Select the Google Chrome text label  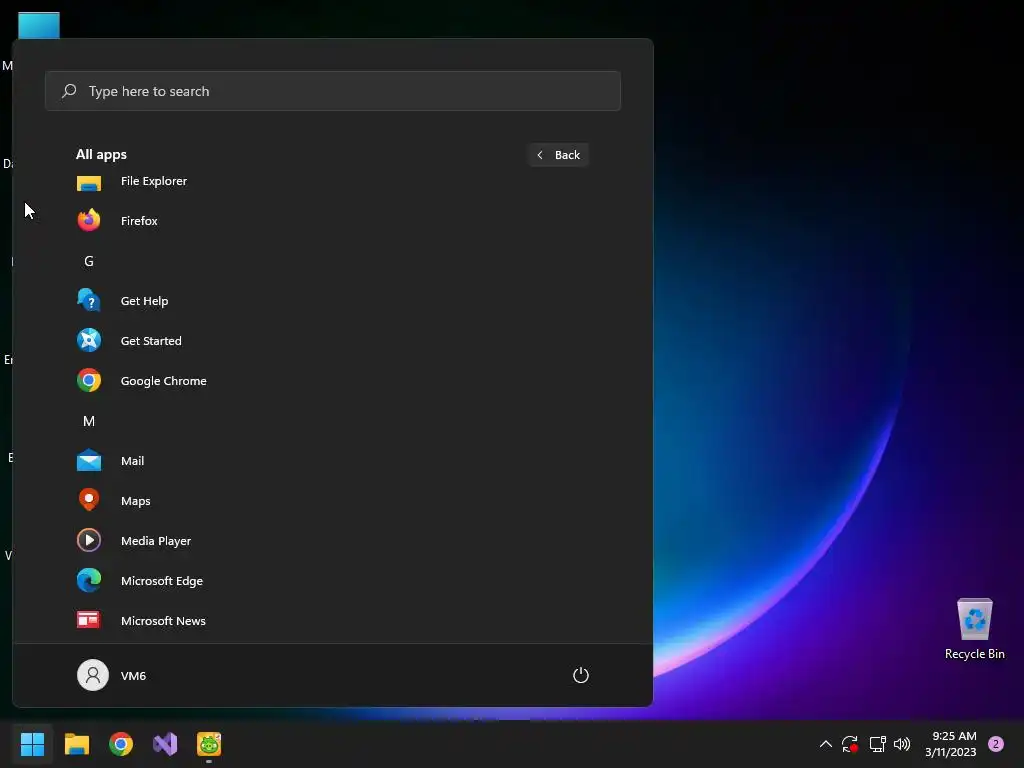(163, 381)
